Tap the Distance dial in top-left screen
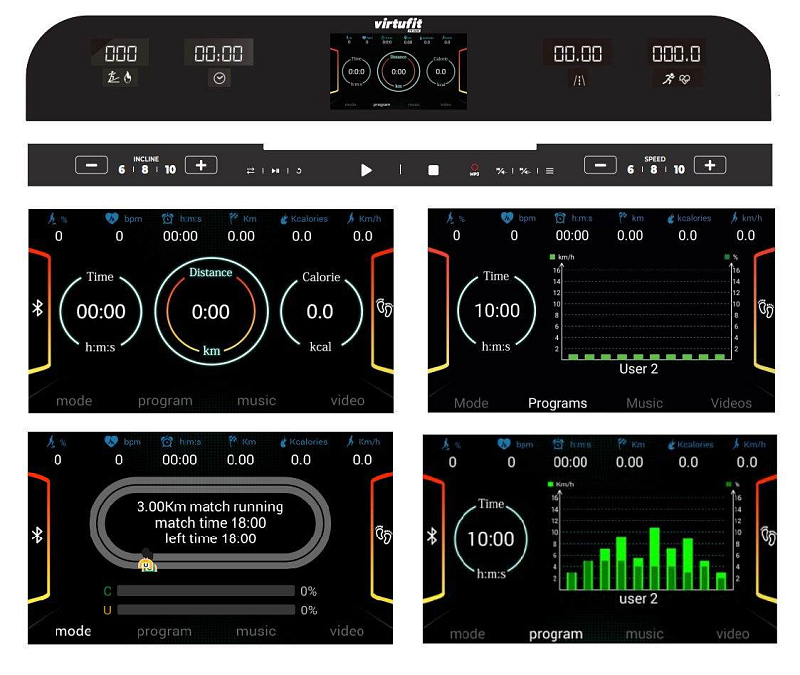Image resolution: width=800 pixels, height=675 pixels. pyautogui.click(x=211, y=311)
